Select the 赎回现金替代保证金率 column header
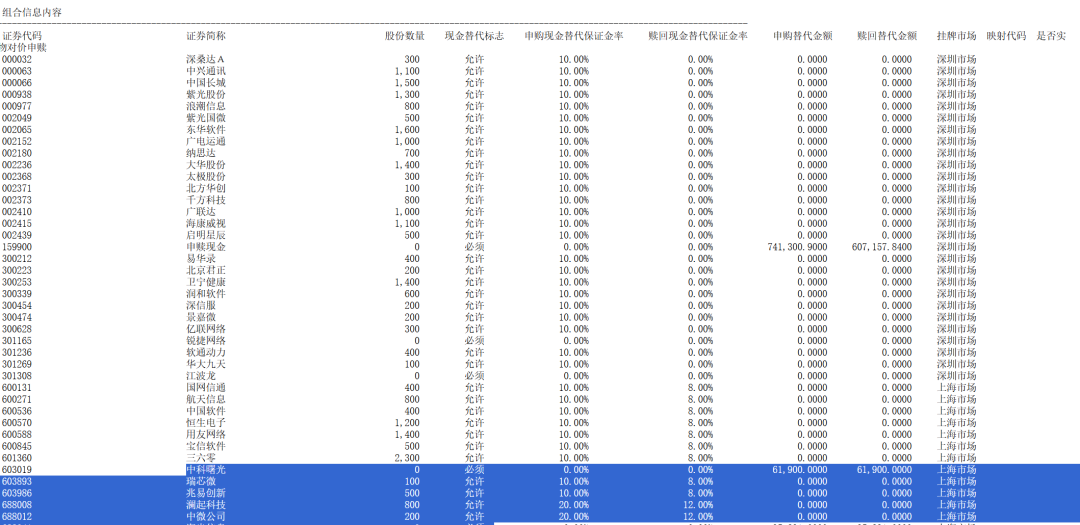Image resolution: width=1080 pixels, height=525 pixels. 698,36
